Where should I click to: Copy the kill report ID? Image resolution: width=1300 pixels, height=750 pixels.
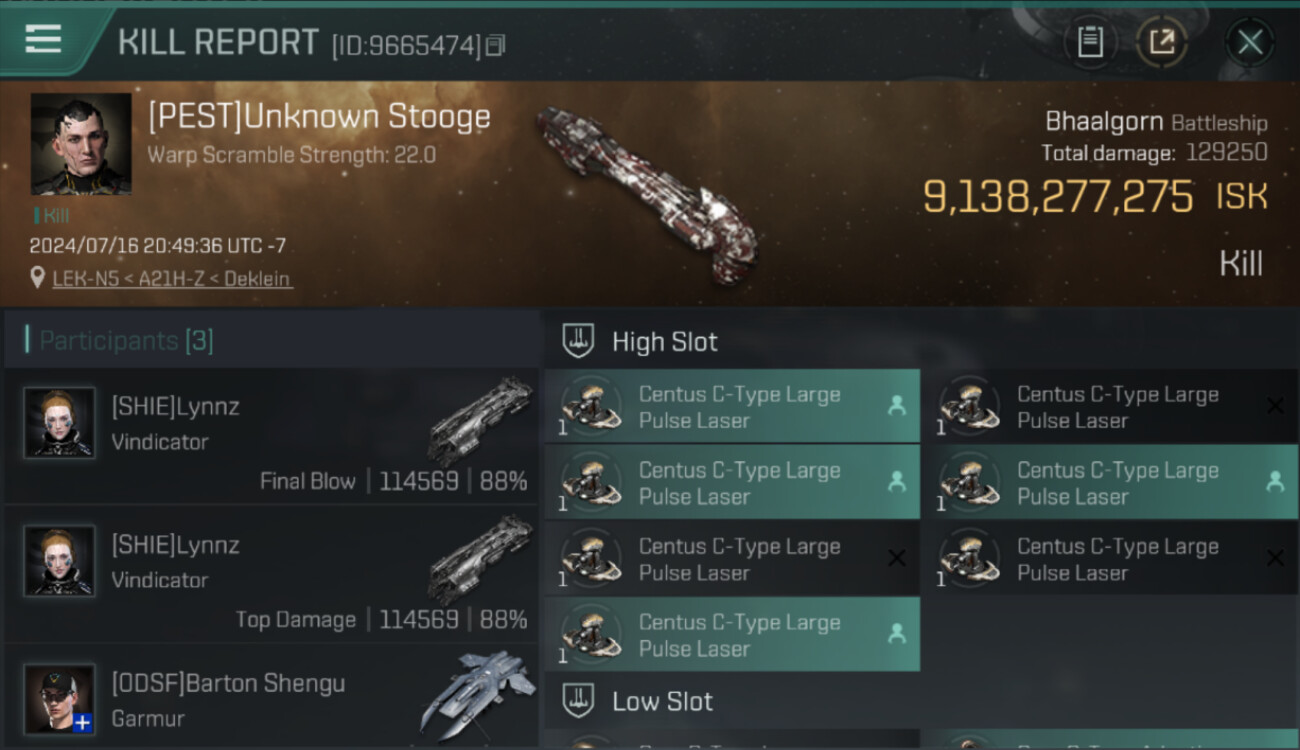(x=496, y=45)
